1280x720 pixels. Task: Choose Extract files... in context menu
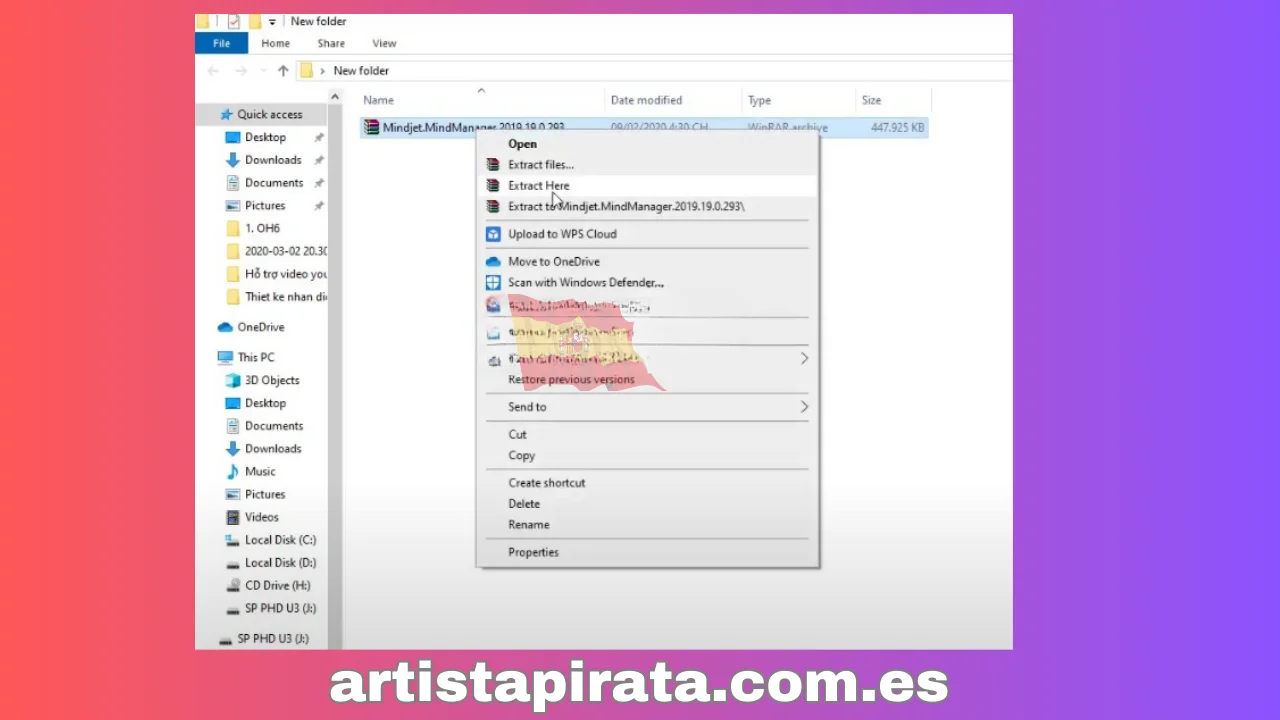(x=541, y=165)
